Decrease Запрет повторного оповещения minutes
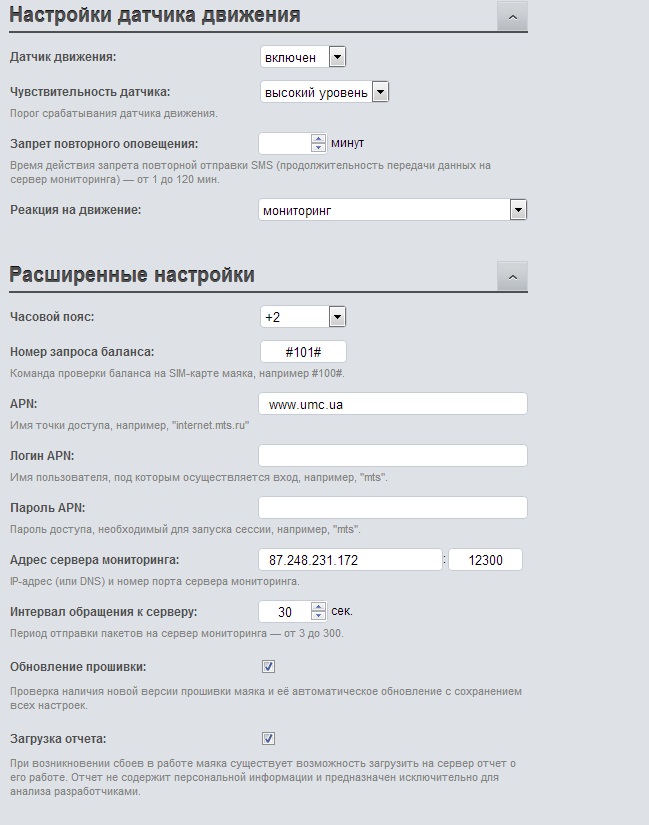 tap(318, 147)
